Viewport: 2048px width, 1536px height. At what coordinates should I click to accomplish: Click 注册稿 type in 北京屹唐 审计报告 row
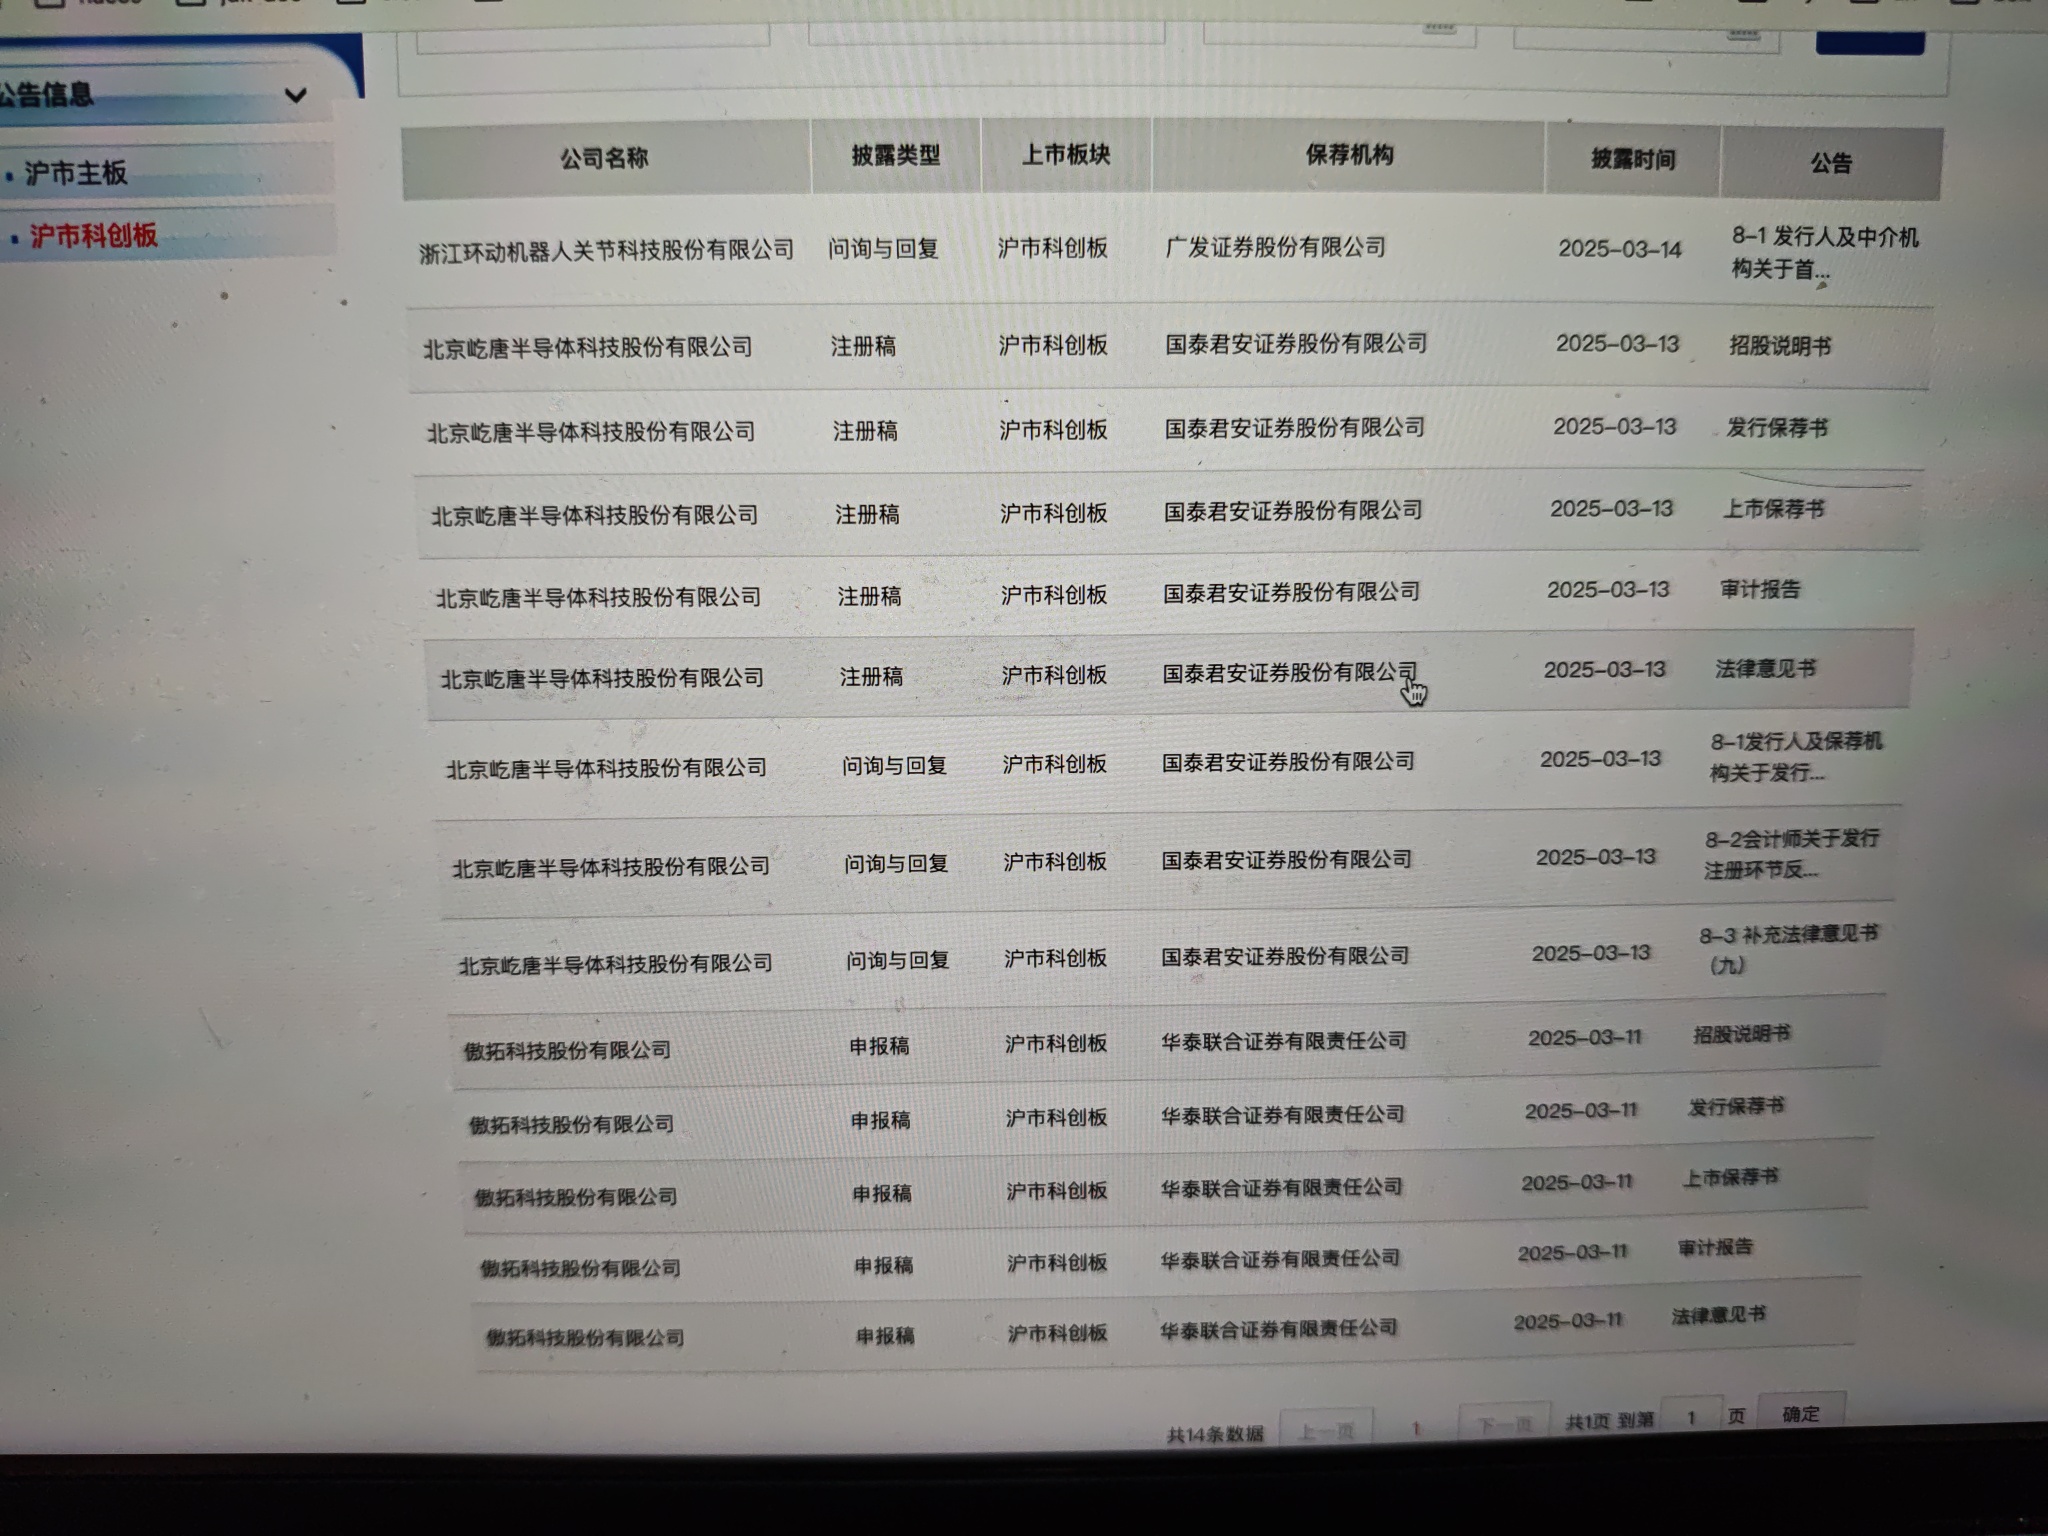[869, 596]
